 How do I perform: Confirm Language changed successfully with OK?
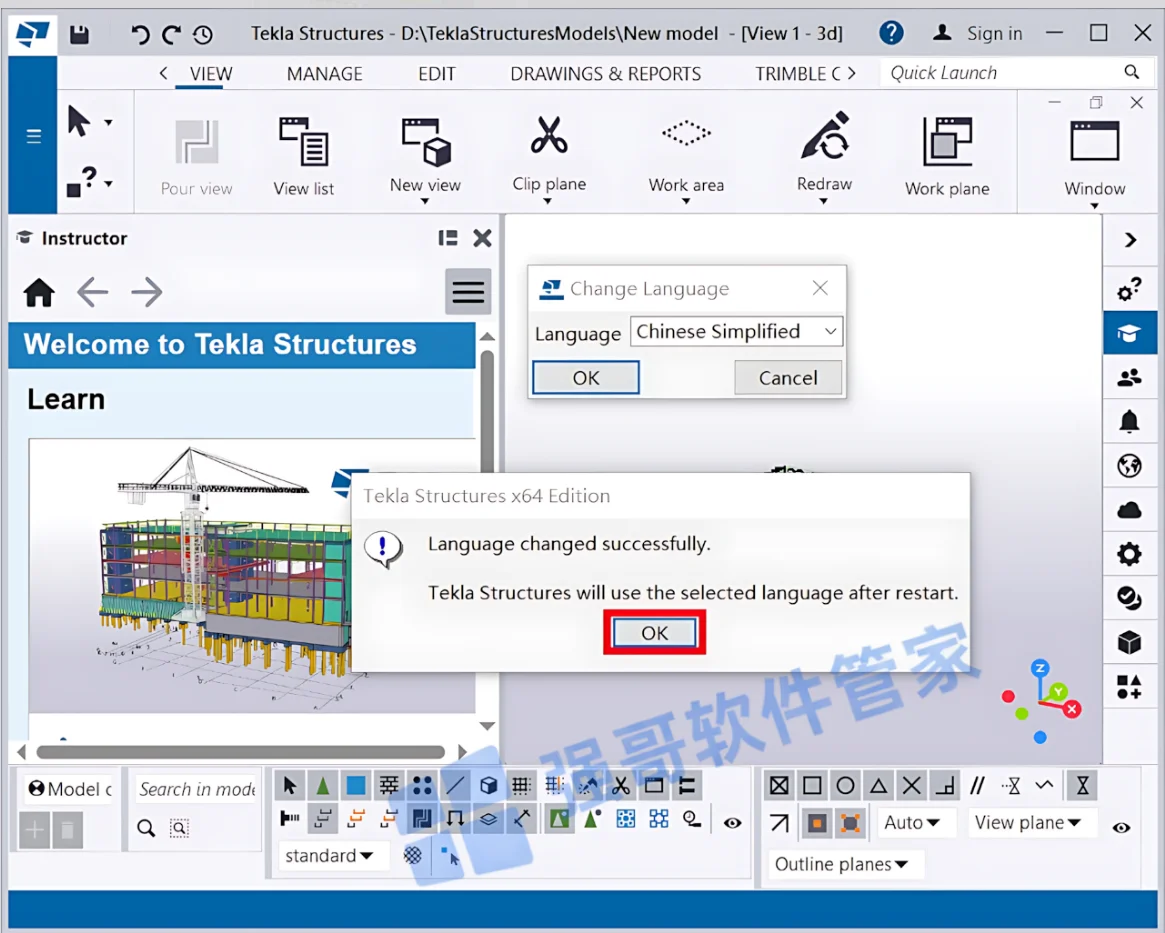(x=655, y=633)
